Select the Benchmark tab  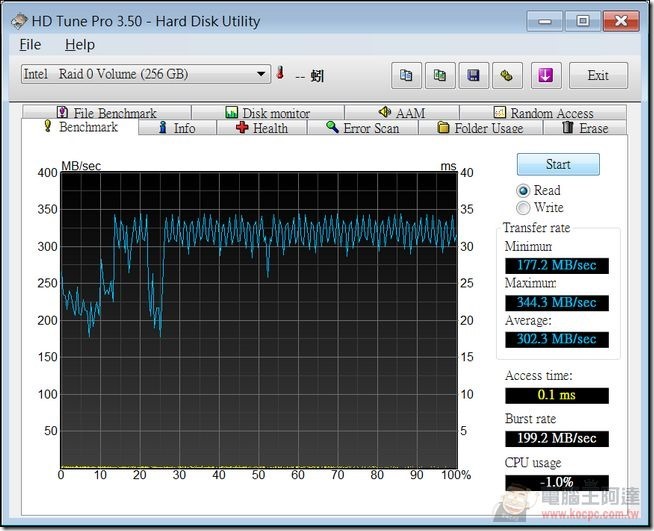point(80,127)
